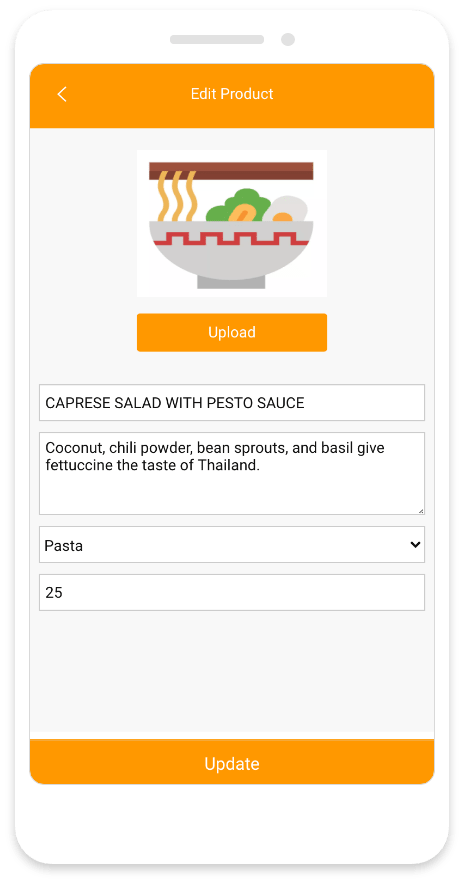Click the category dropdown chevron arrow
The height and width of the screenshot is (884, 464).
[x=415, y=545]
